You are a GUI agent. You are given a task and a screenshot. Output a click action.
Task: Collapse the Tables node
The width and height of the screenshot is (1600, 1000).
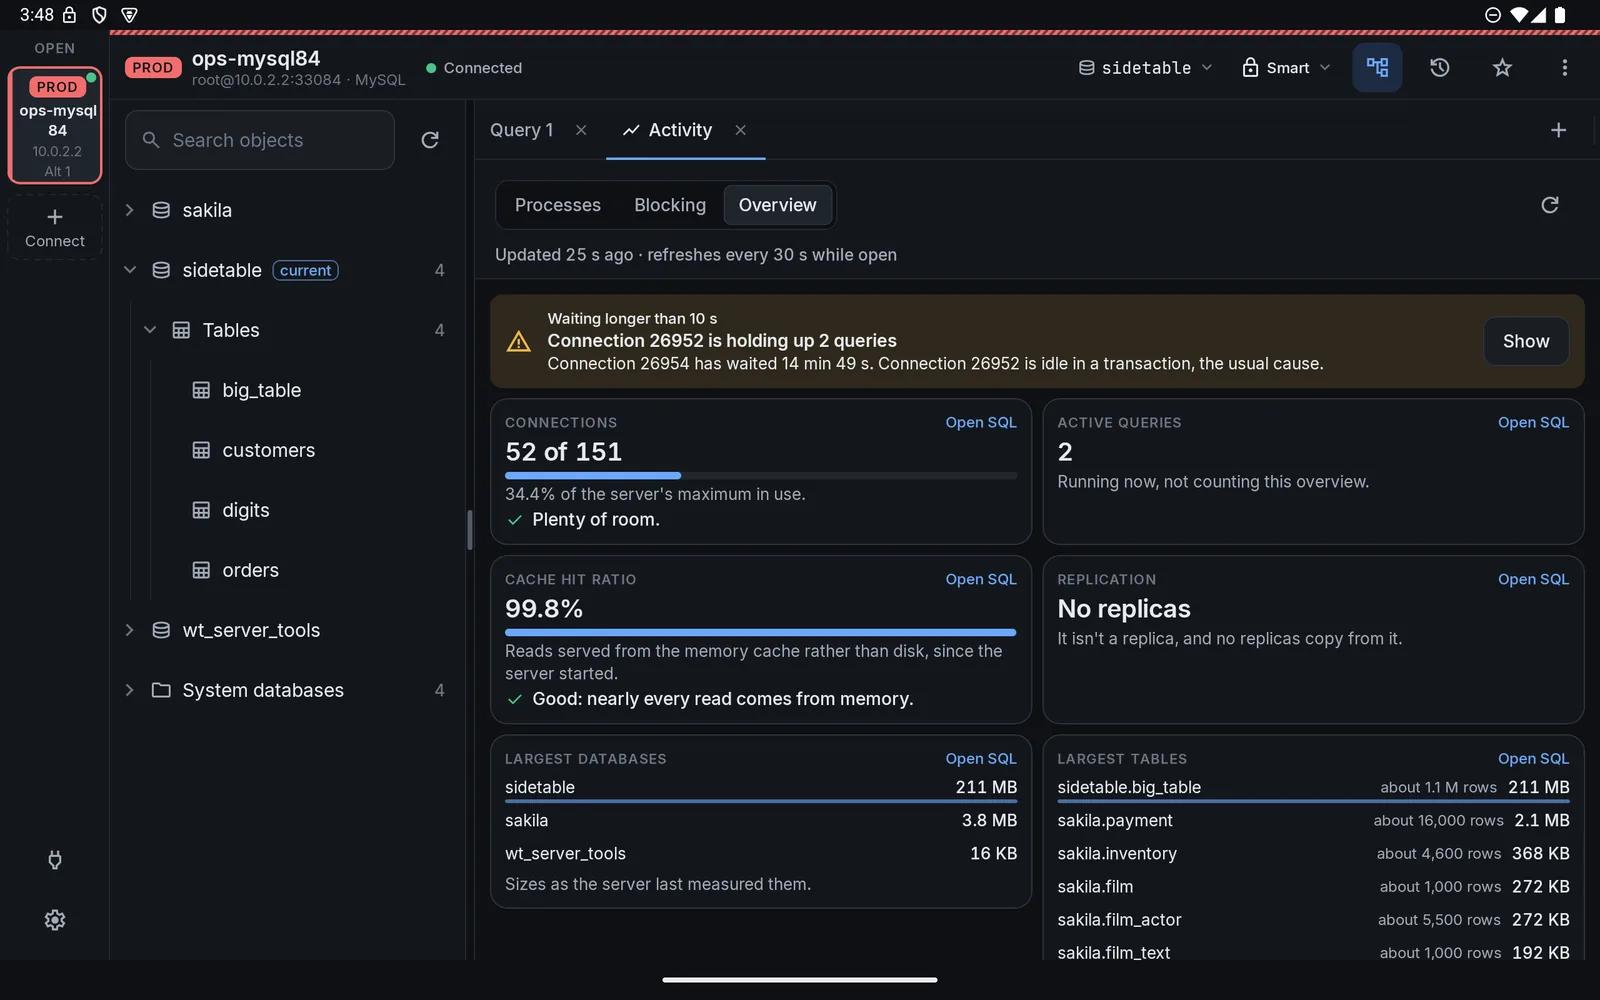149,330
